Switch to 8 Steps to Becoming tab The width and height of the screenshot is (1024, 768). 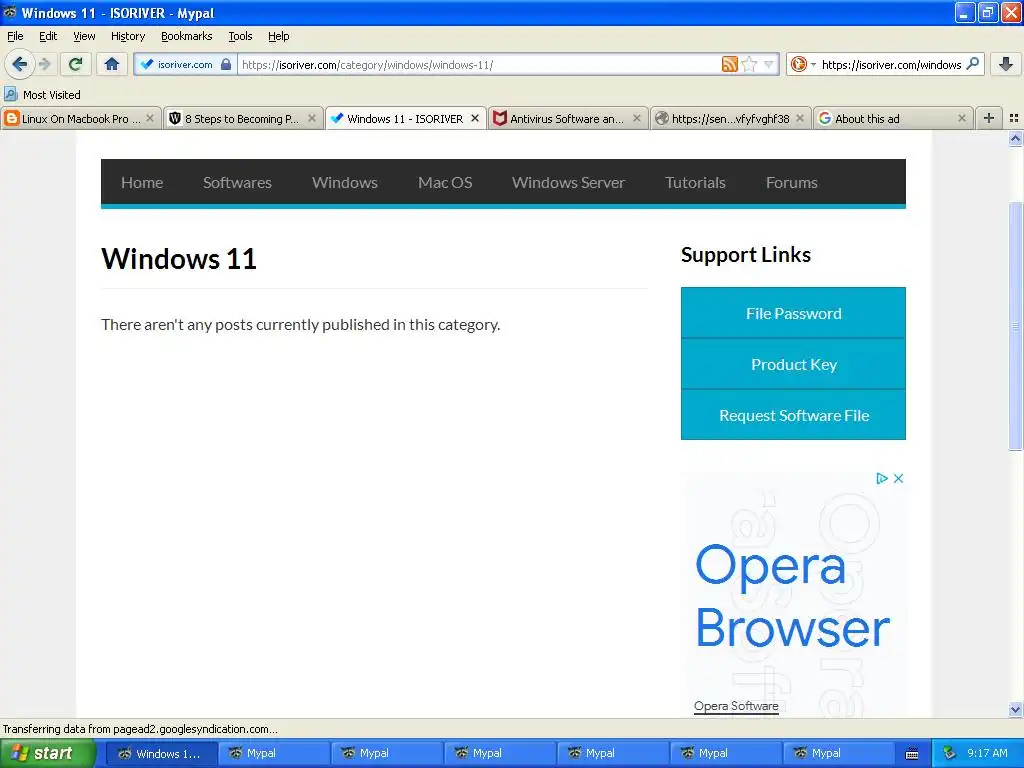tap(243, 119)
